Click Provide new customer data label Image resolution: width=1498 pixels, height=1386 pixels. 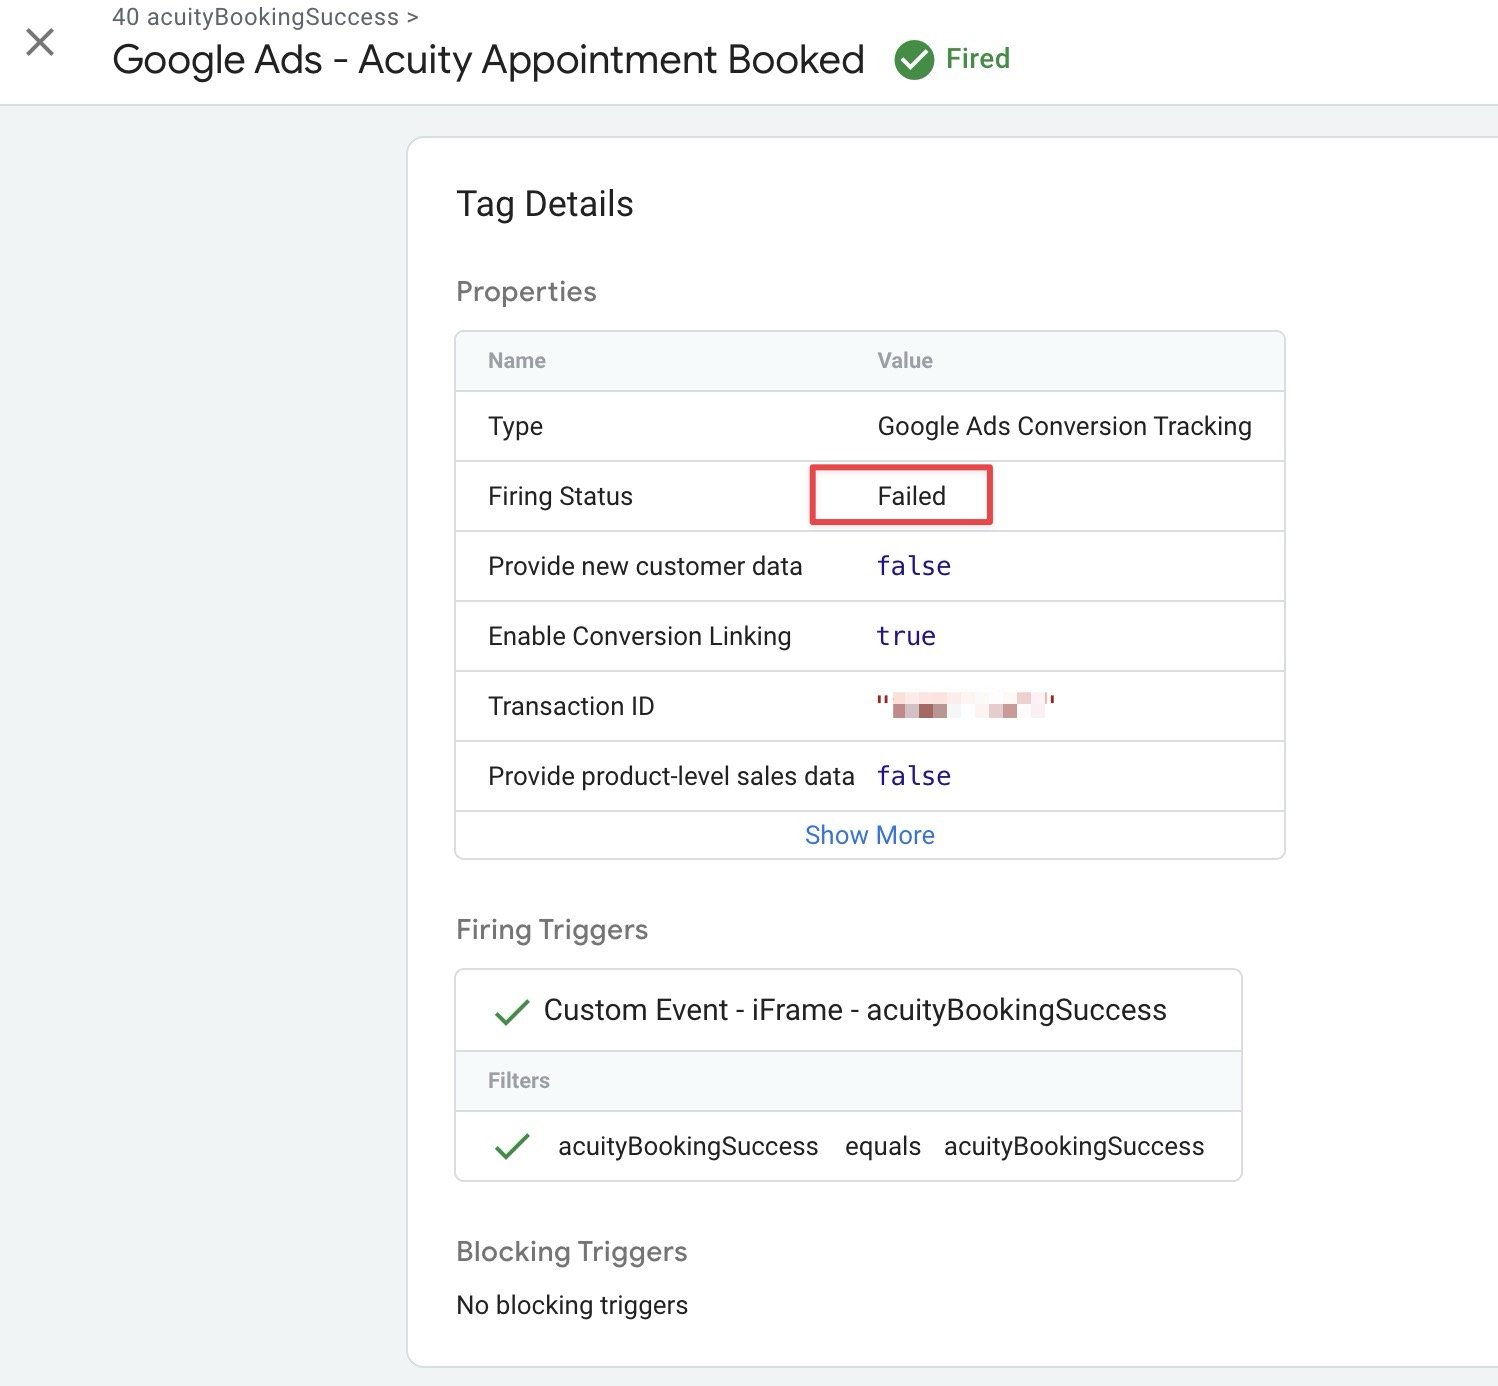[x=645, y=566]
